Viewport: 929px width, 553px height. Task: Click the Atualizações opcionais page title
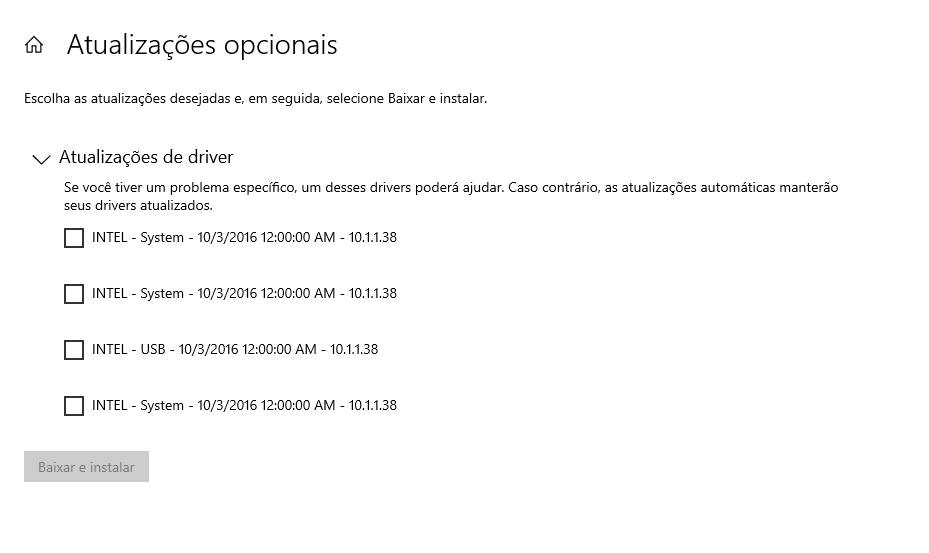click(x=202, y=45)
